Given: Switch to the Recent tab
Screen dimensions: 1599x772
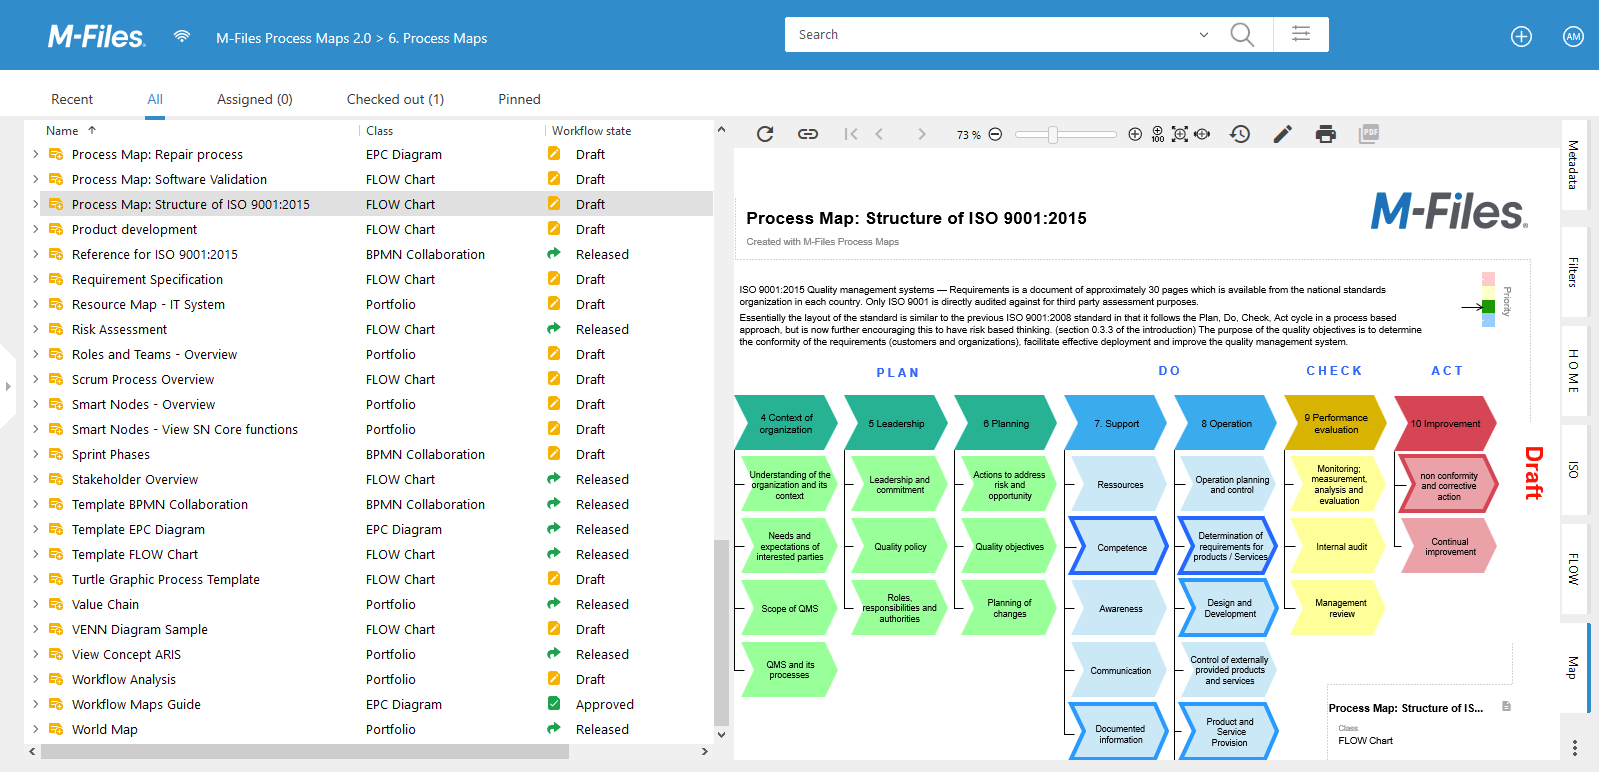Looking at the screenshot, I should [x=72, y=99].
